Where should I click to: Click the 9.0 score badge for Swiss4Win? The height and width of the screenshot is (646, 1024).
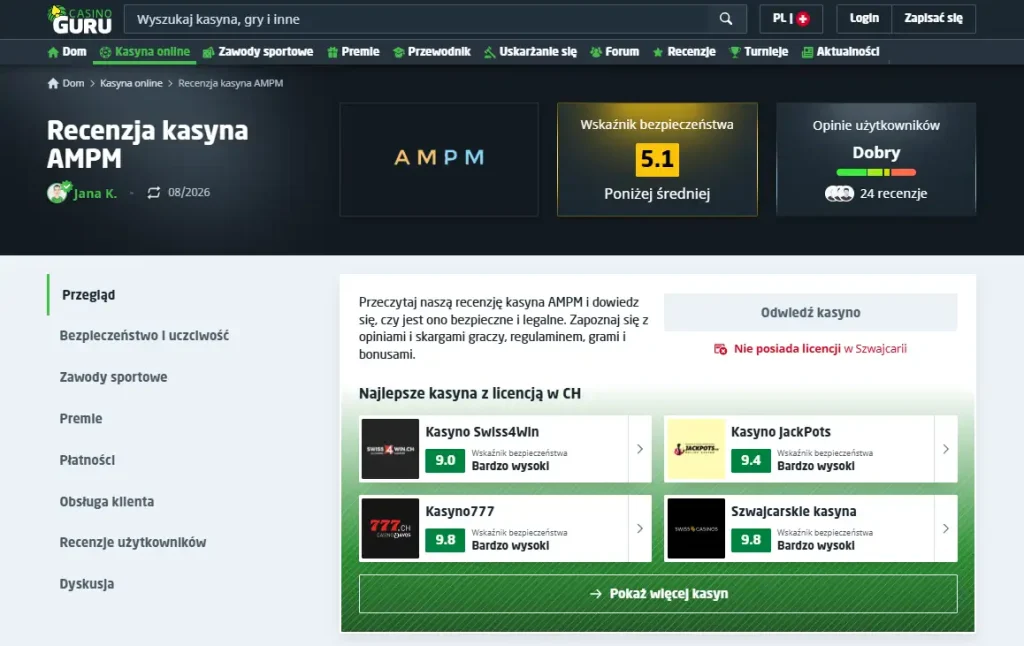point(445,460)
